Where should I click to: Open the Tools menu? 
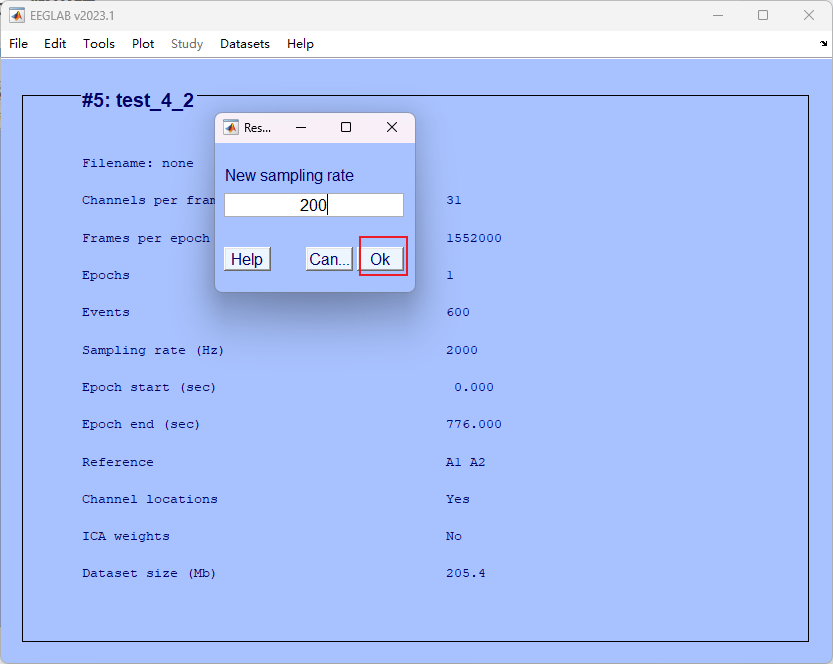tap(99, 44)
